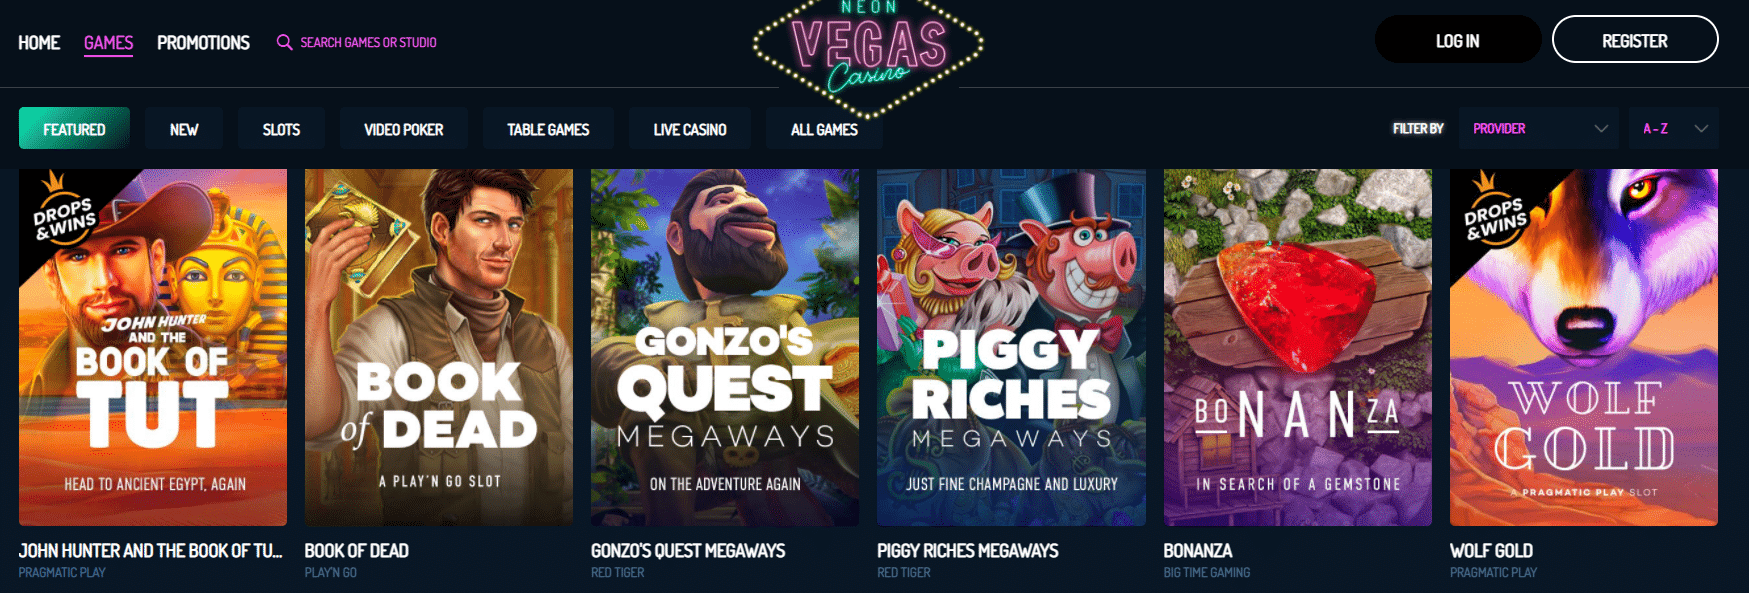Viewport: 1749px width, 593px height.
Task: Select the Featured category tab
Action: click(74, 129)
